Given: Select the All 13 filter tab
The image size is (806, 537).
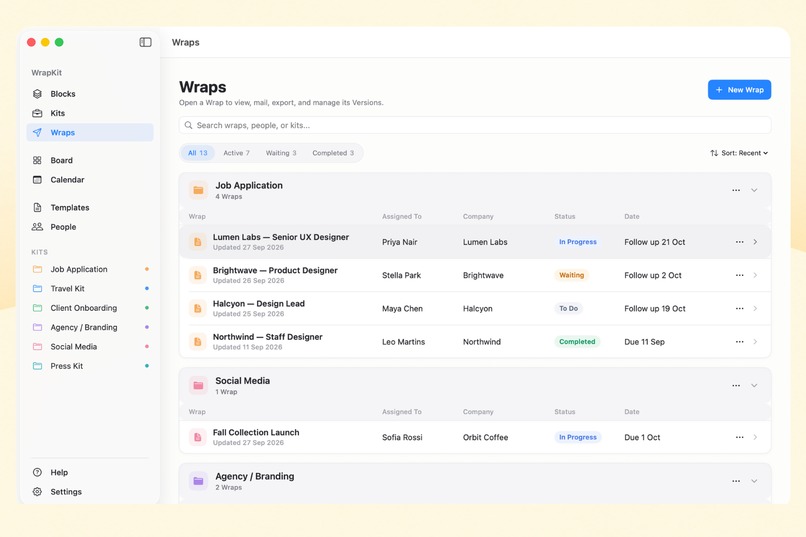Looking at the screenshot, I should coord(197,153).
